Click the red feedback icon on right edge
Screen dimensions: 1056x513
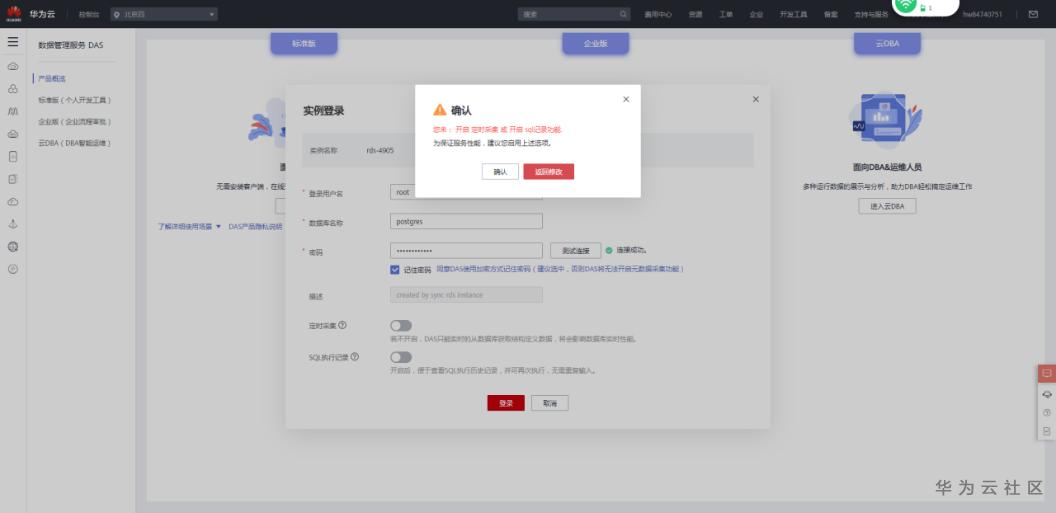pos(1047,373)
